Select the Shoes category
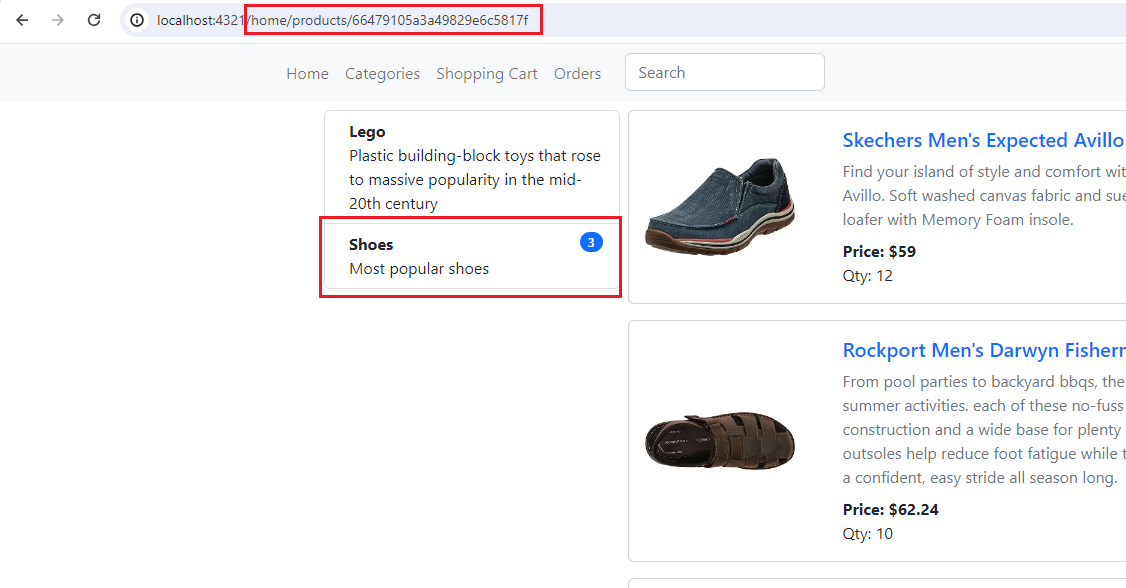The width and height of the screenshot is (1126, 588). (472, 256)
